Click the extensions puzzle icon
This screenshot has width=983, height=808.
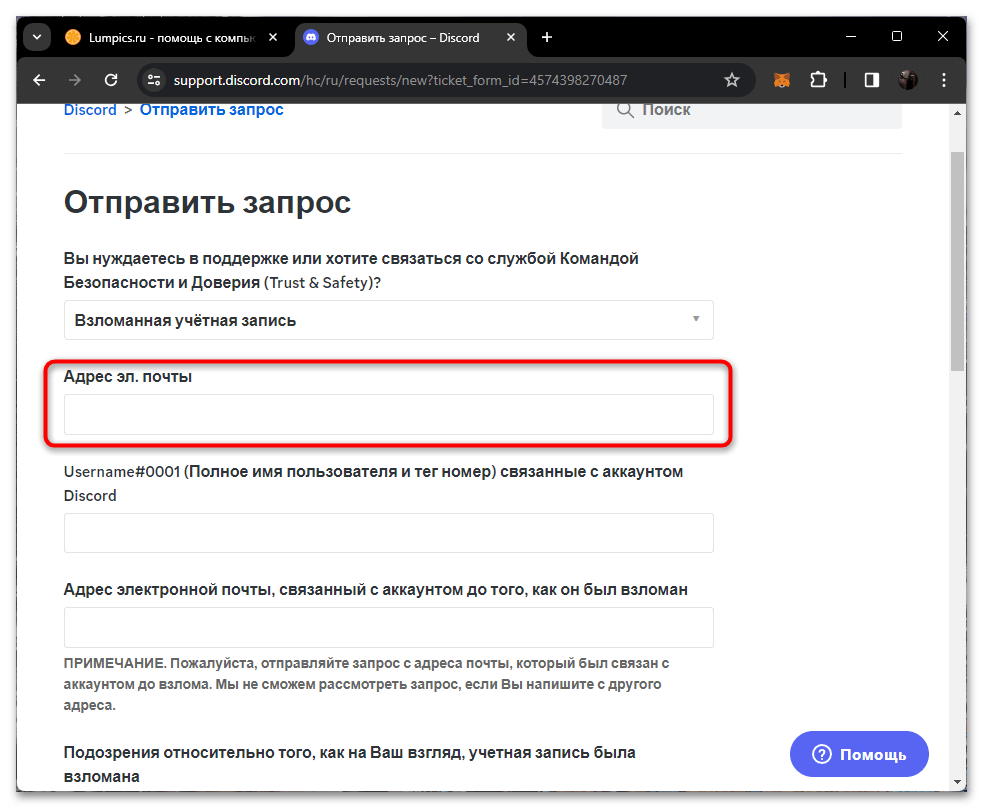pyautogui.click(x=820, y=79)
